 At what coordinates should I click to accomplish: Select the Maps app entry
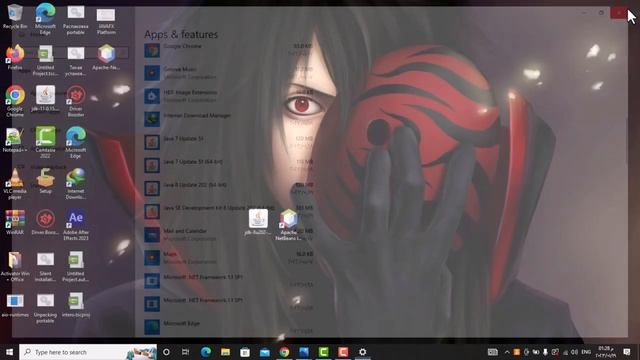(229, 258)
